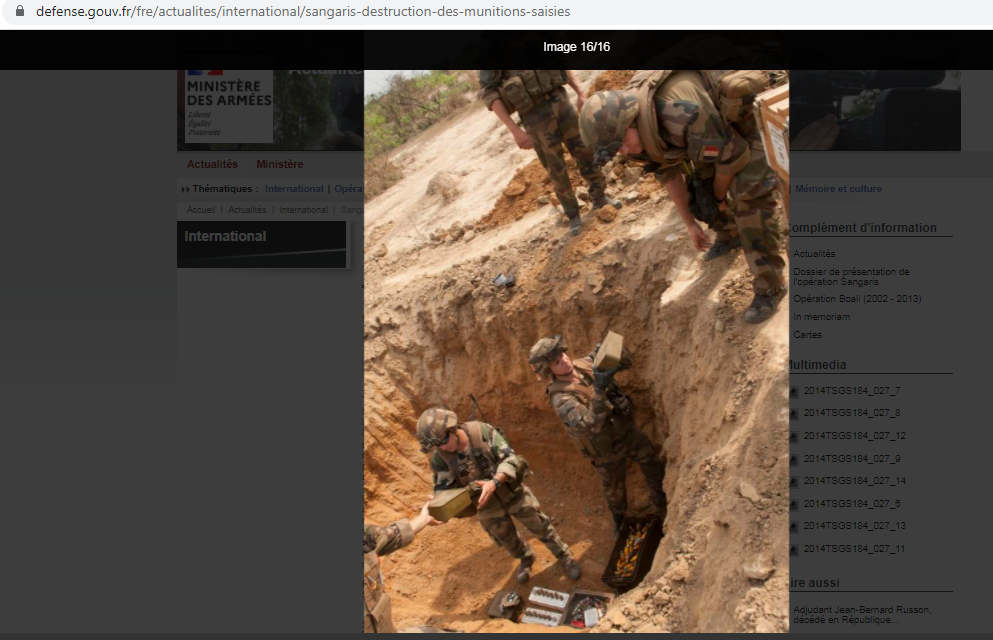993x640 pixels.
Task: Click the Actualités link under Complément d'information
Action: 814,253
